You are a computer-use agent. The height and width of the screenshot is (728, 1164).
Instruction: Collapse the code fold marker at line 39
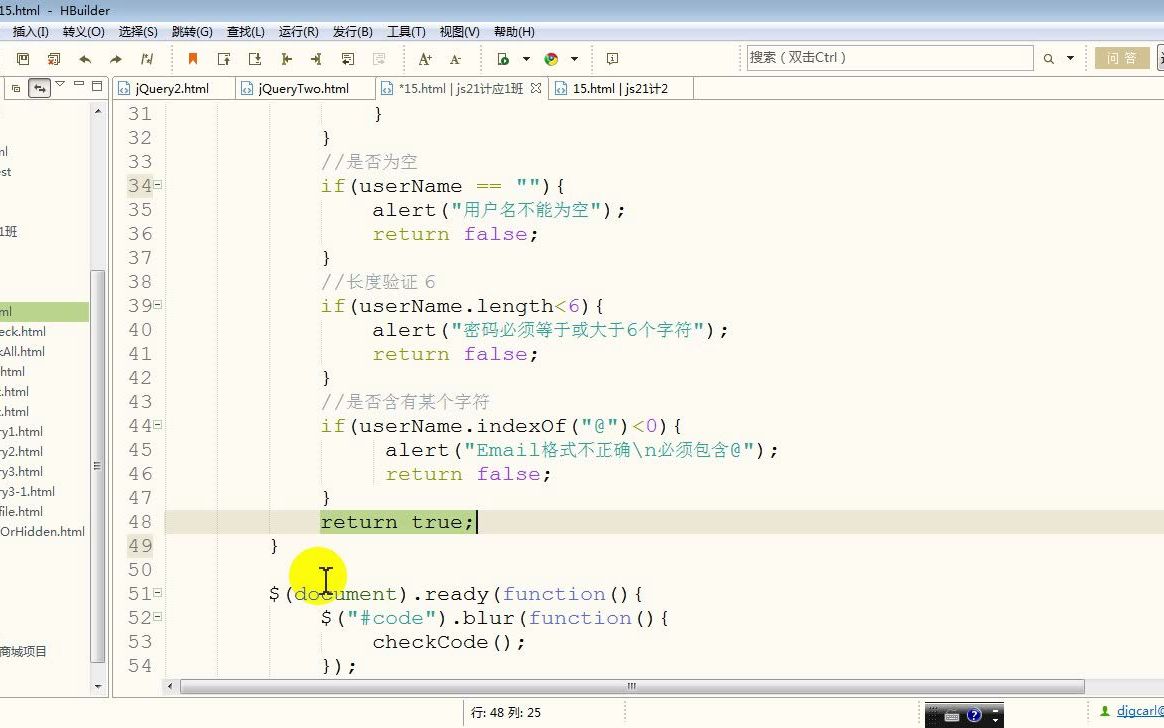pos(157,305)
